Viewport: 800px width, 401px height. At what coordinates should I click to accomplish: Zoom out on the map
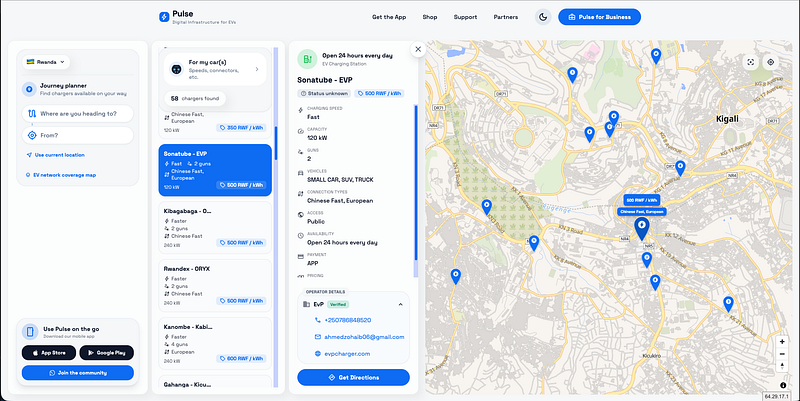pos(782,354)
